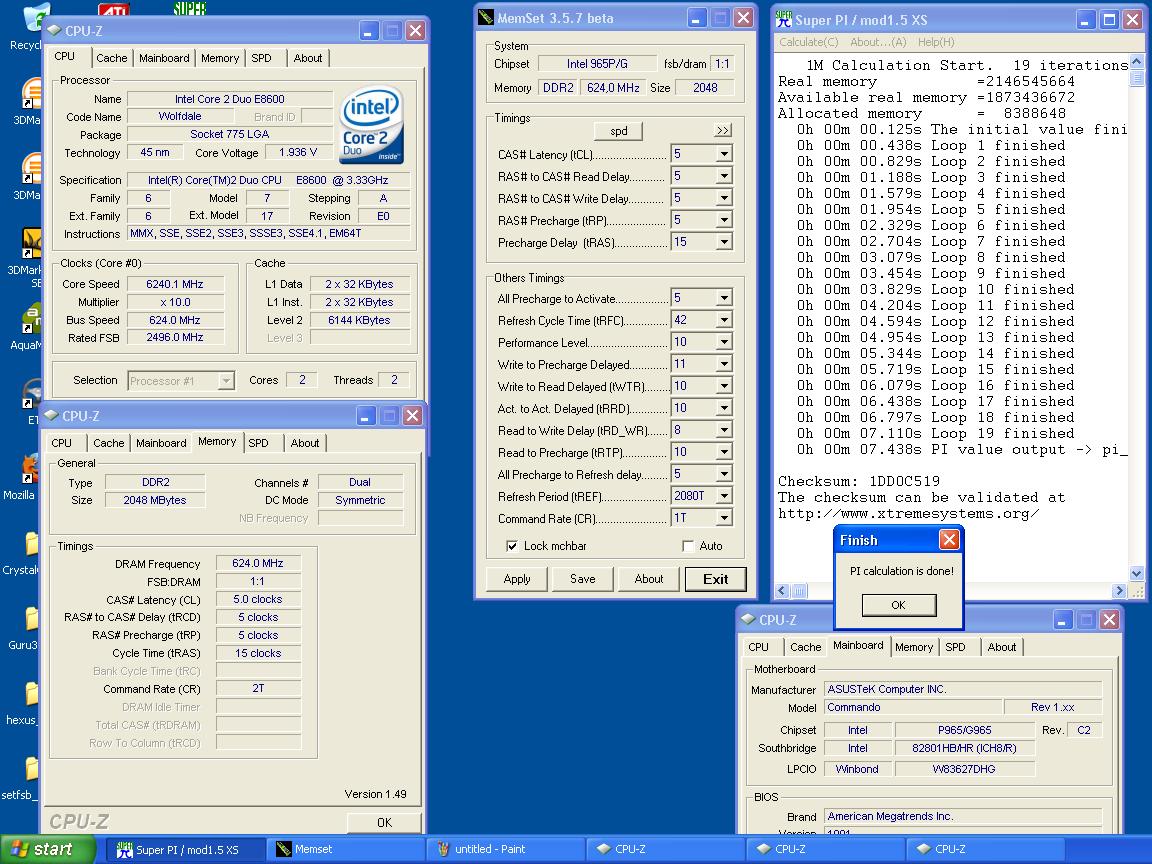Open the About...(A) menu in Super PI
Image resolution: width=1152 pixels, height=864 pixels.
[878, 43]
